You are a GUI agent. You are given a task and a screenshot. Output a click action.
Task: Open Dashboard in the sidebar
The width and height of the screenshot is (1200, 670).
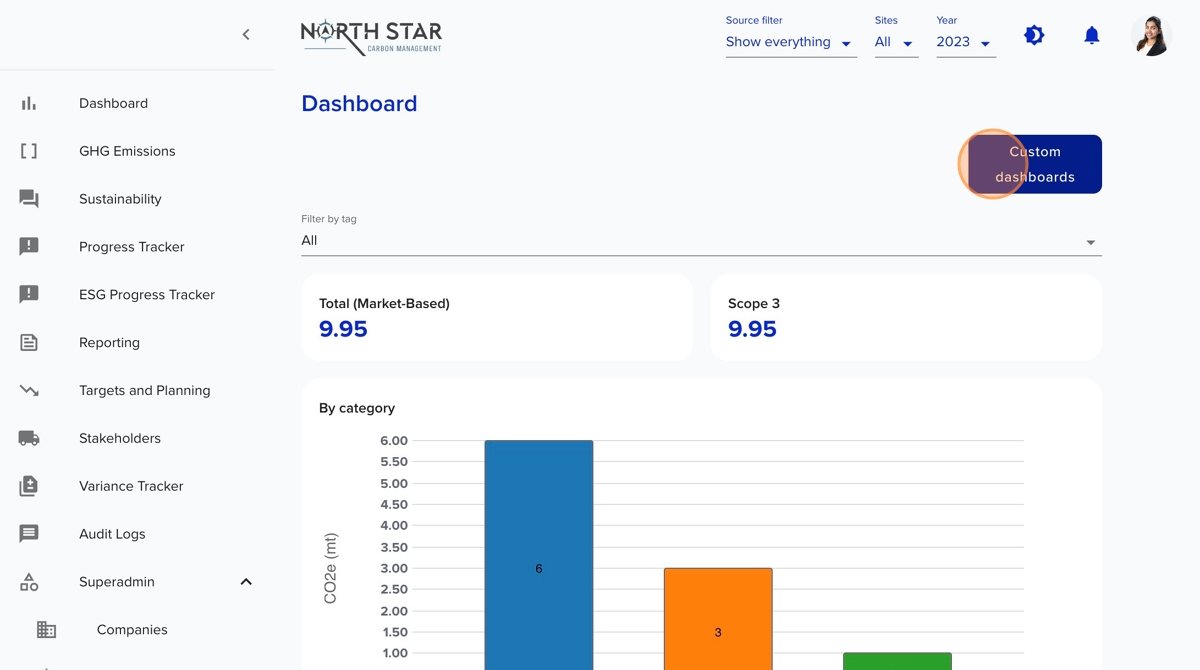point(113,103)
